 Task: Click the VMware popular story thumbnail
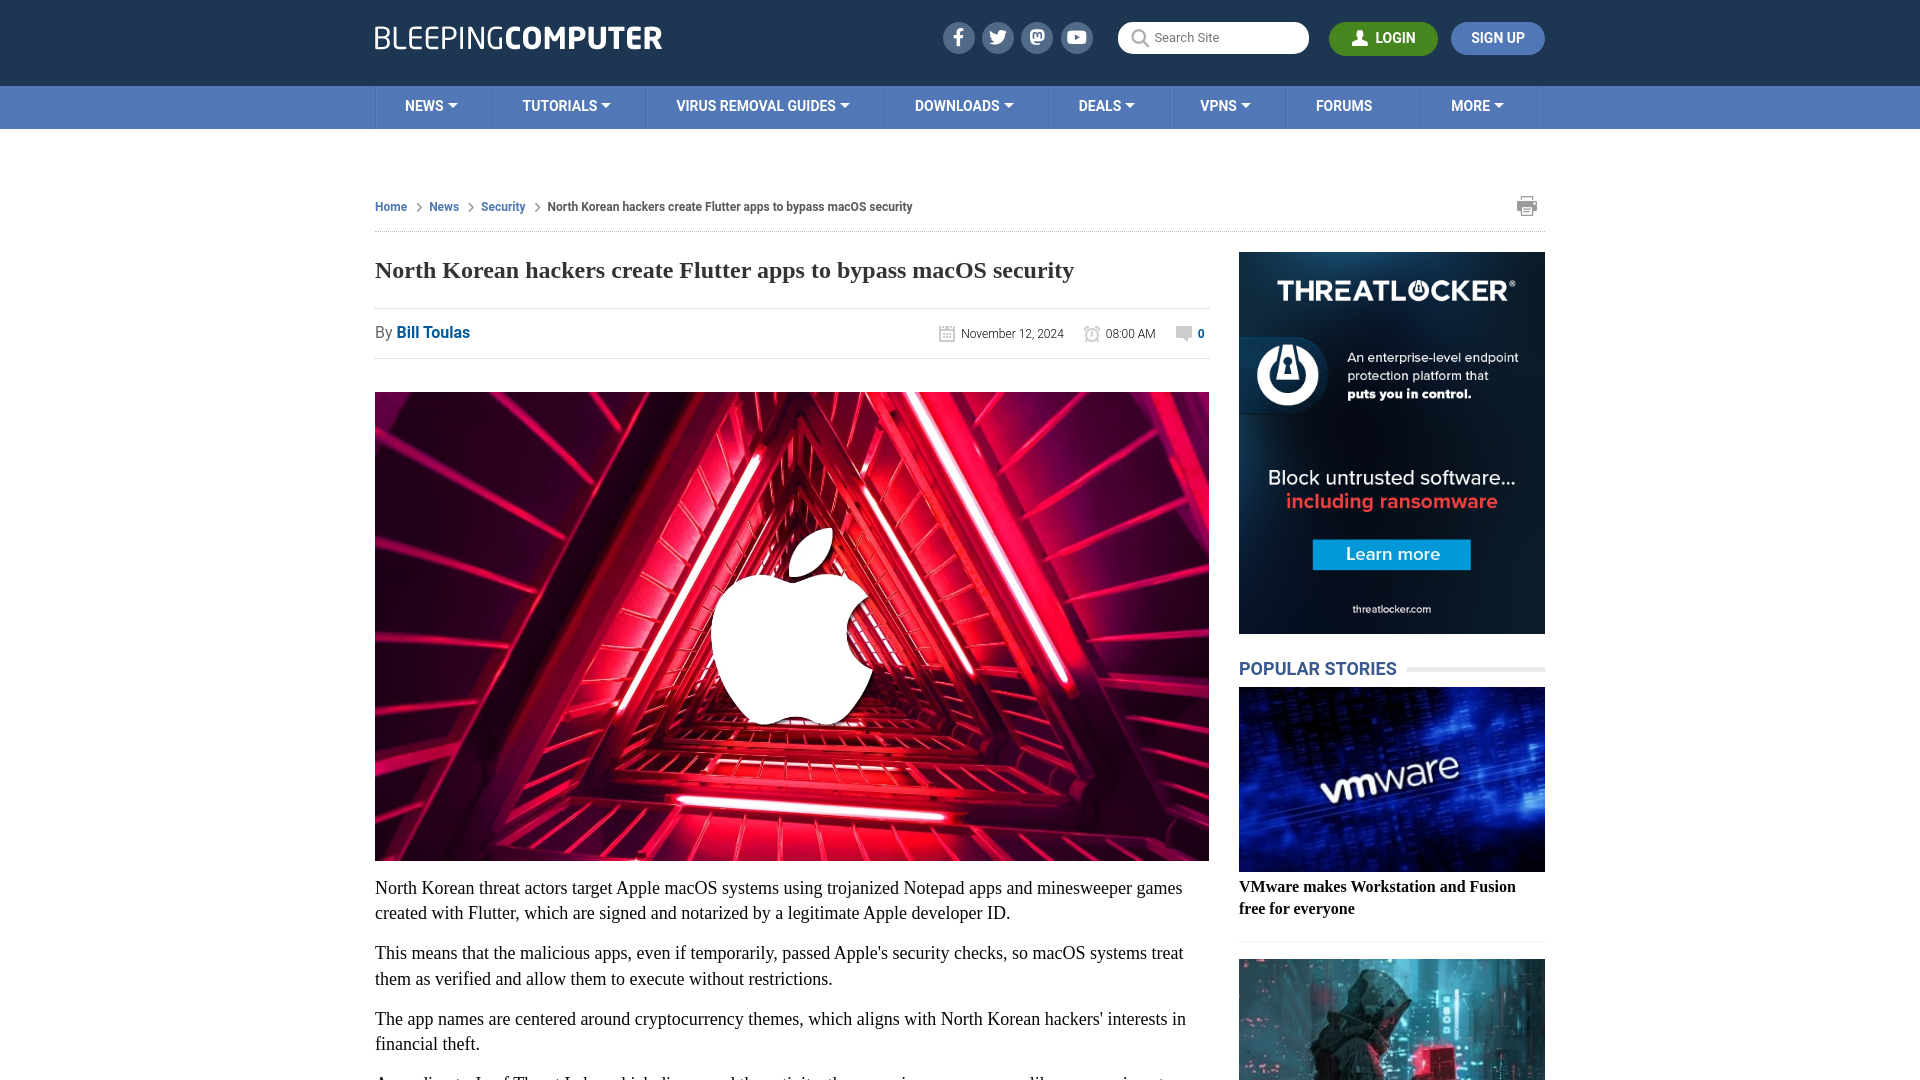pyautogui.click(x=1391, y=779)
